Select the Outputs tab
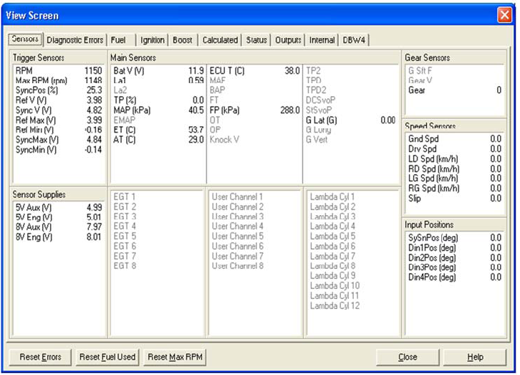Viewport: 520px width, 375px height. pyautogui.click(x=288, y=40)
